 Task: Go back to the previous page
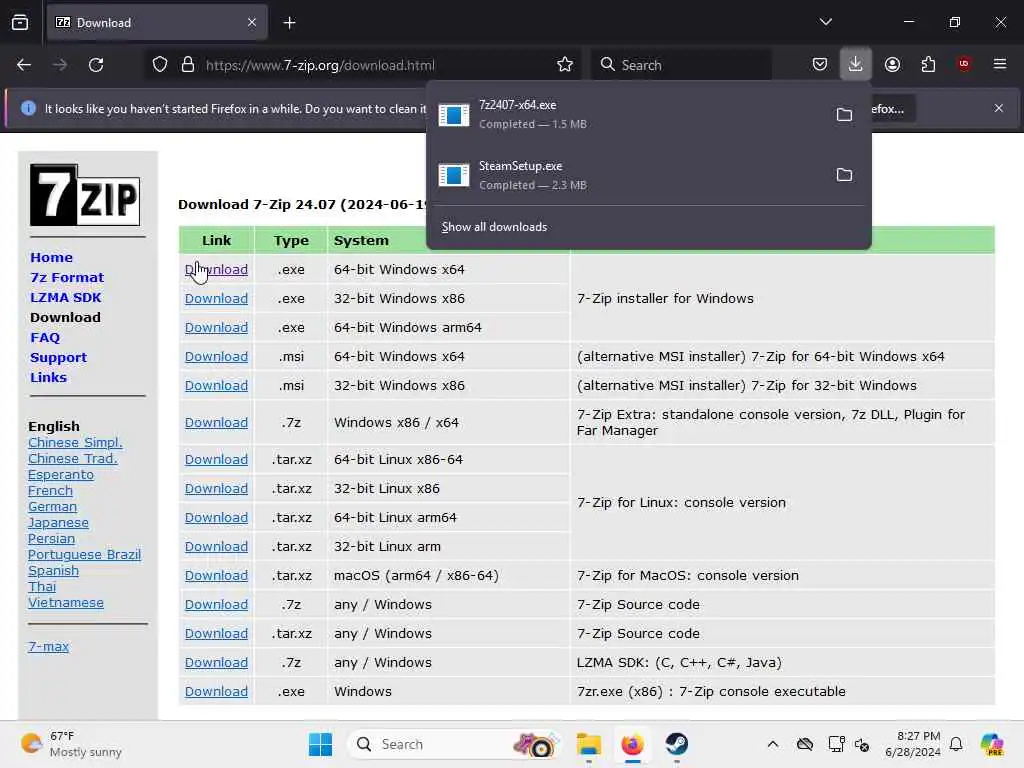[24, 65]
